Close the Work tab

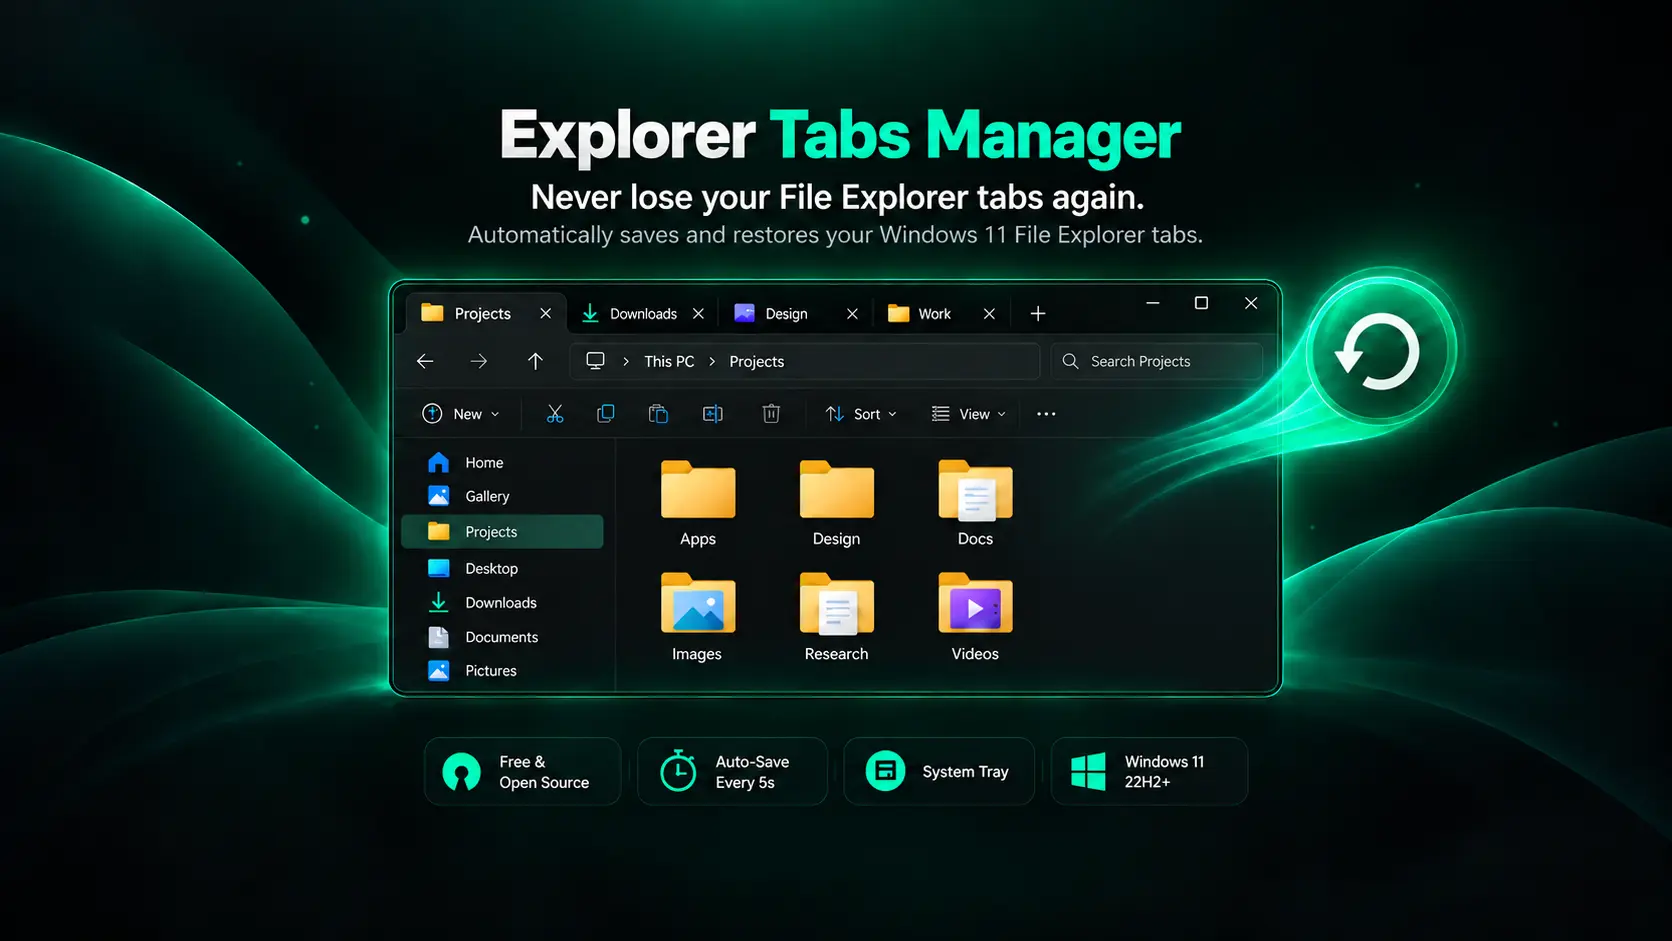(x=989, y=314)
